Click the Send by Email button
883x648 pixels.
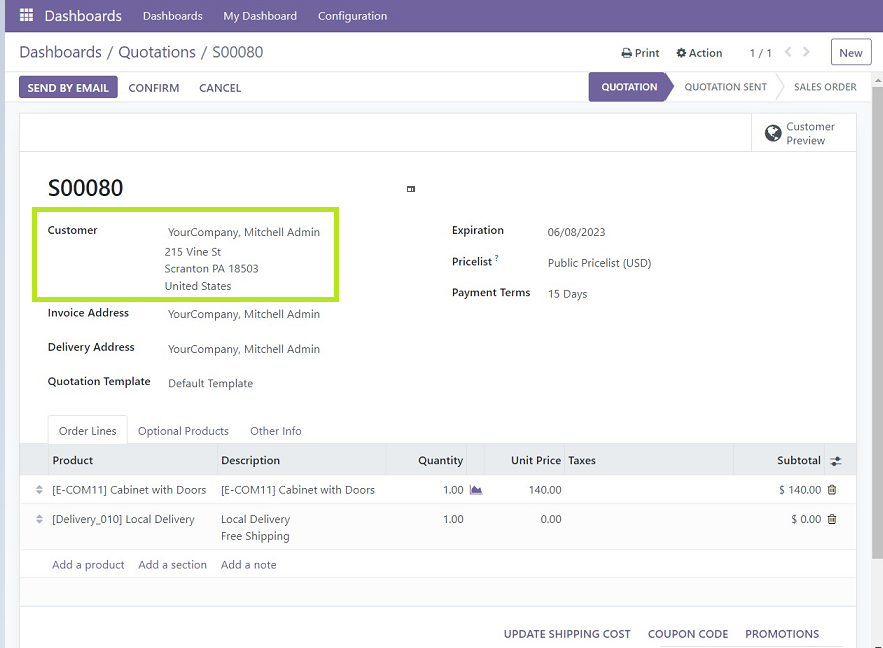[x=68, y=87]
